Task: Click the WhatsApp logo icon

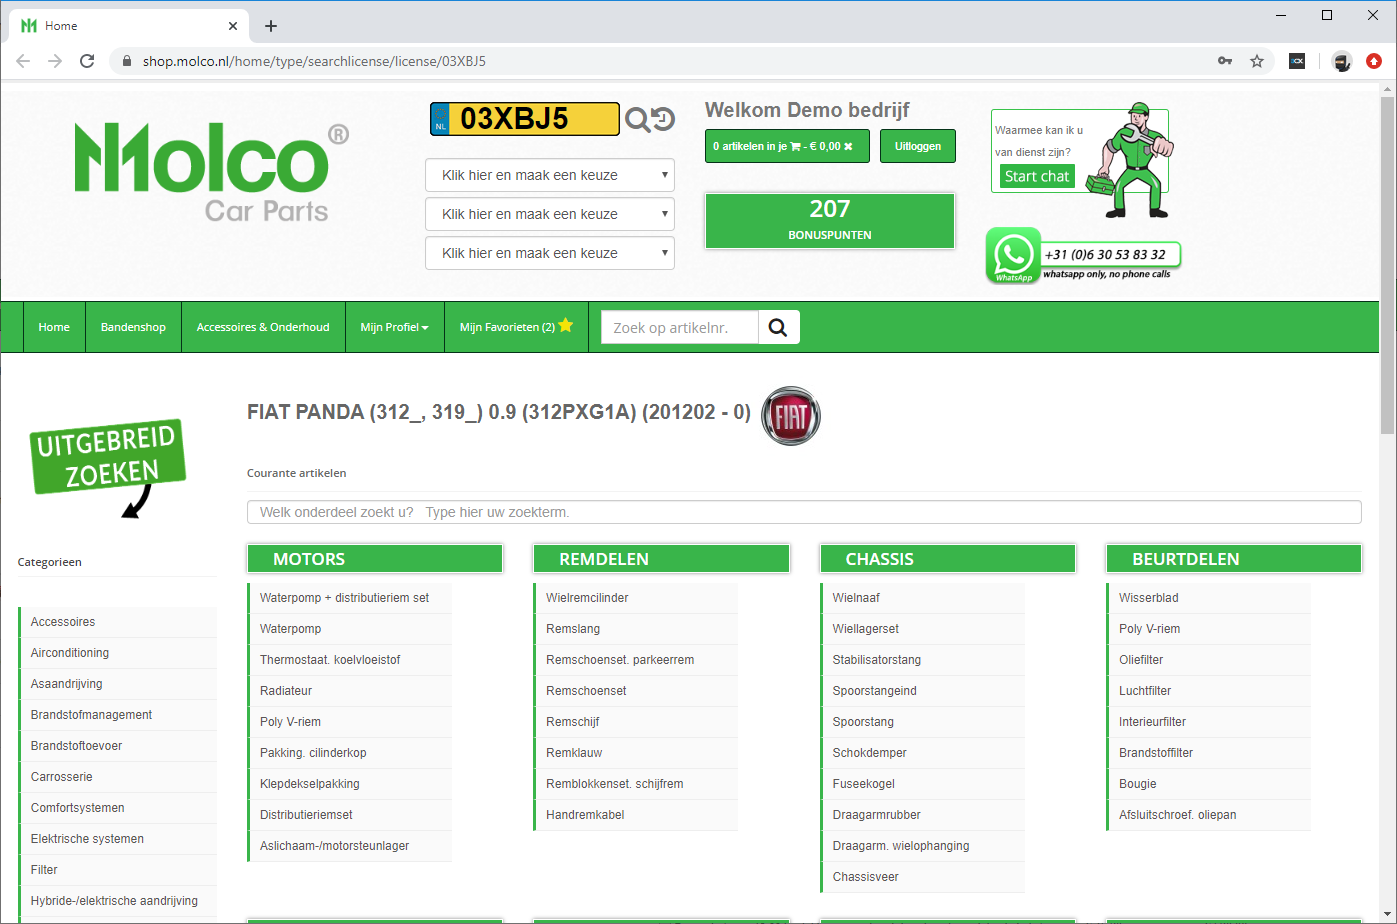Action: pyautogui.click(x=1013, y=256)
